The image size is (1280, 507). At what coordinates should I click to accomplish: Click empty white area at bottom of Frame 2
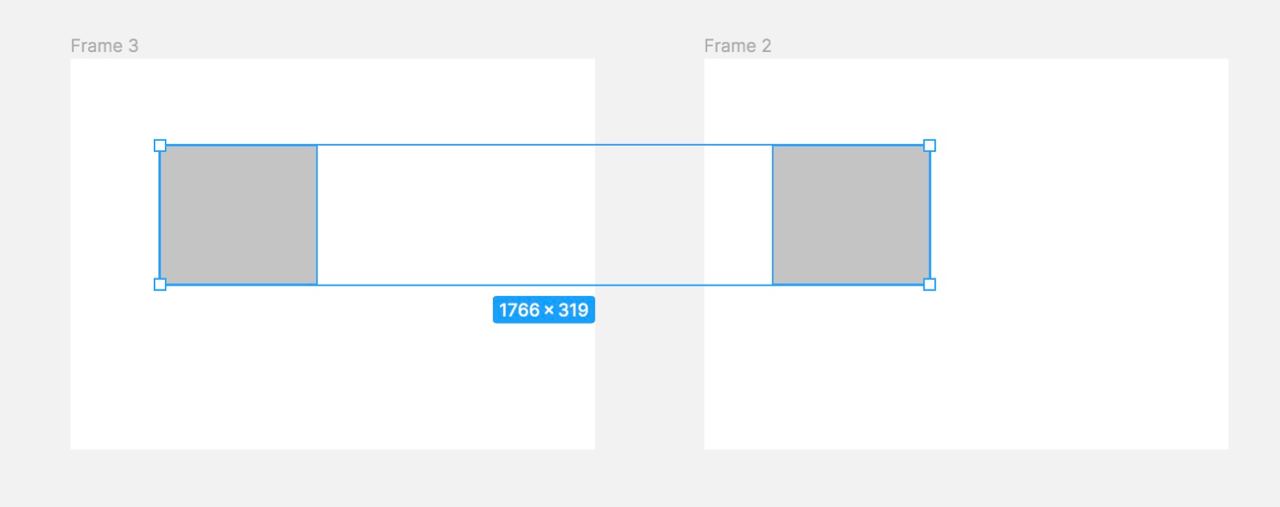[x=965, y=400]
